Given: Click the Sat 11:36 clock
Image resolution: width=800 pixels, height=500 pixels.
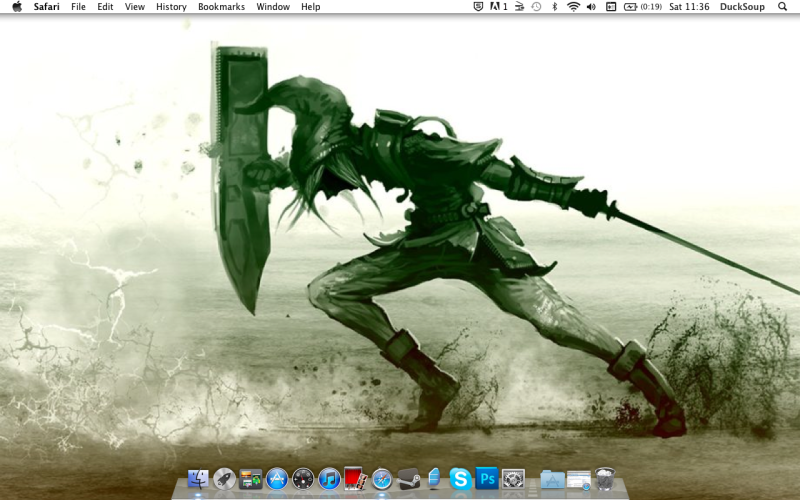Looking at the screenshot, I should coord(689,7).
